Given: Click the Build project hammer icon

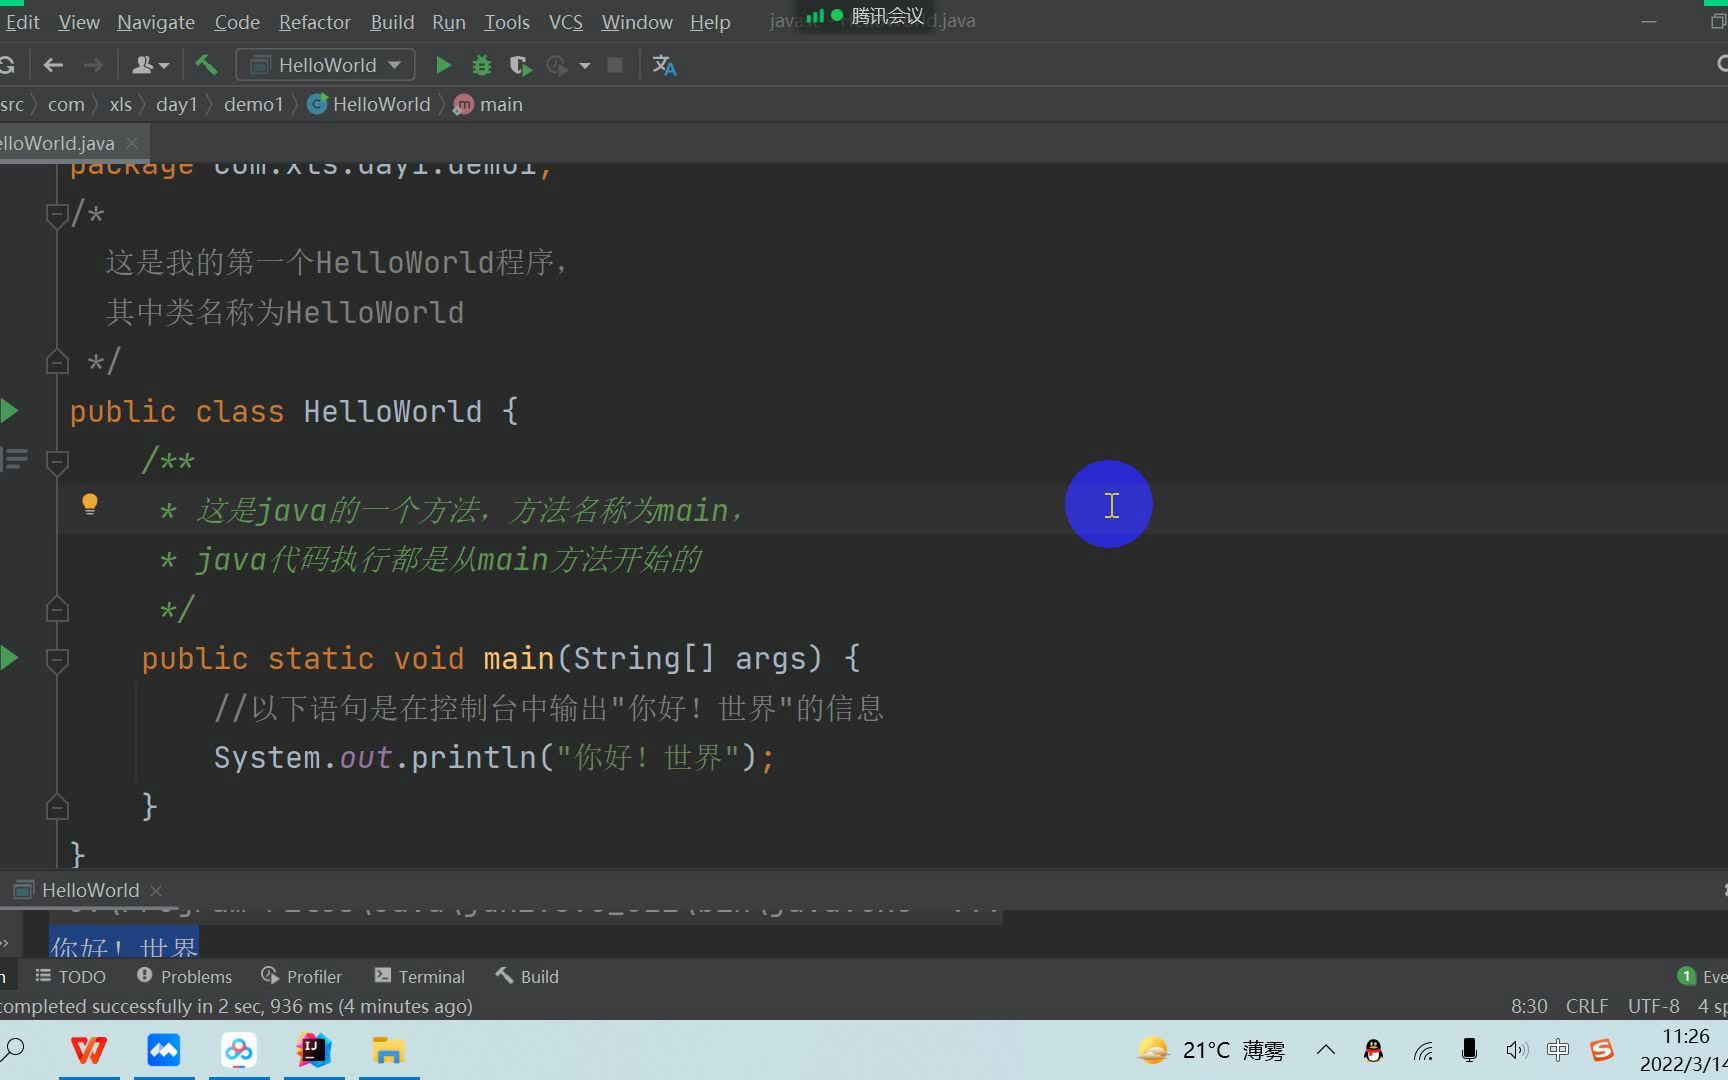Looking at the screenshot, I should [206, 65].
